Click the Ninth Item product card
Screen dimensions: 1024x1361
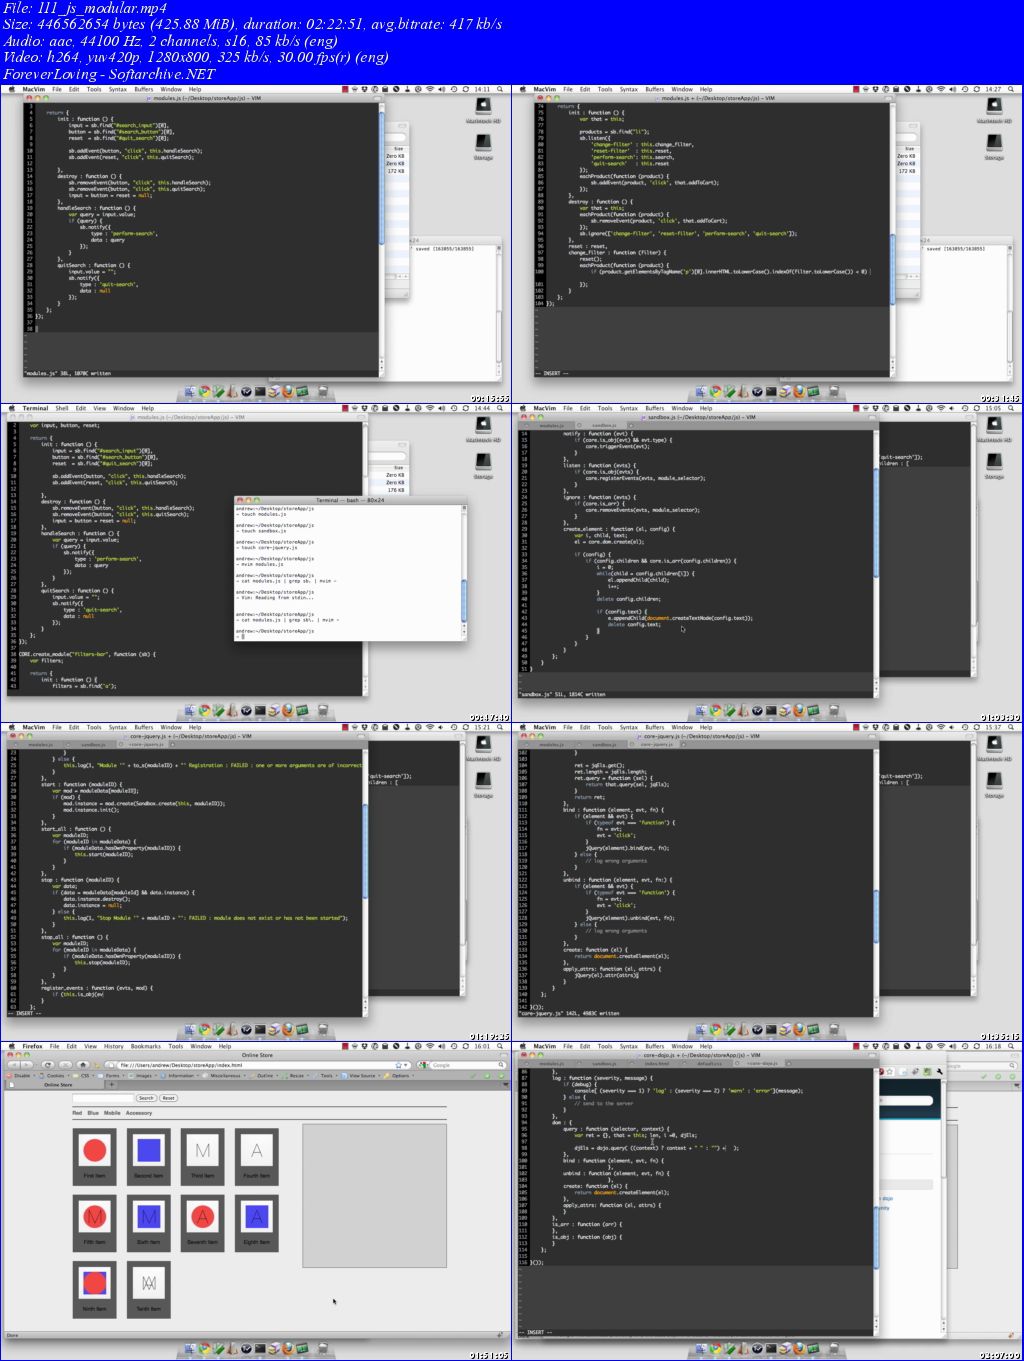(x=95, y=1288)
